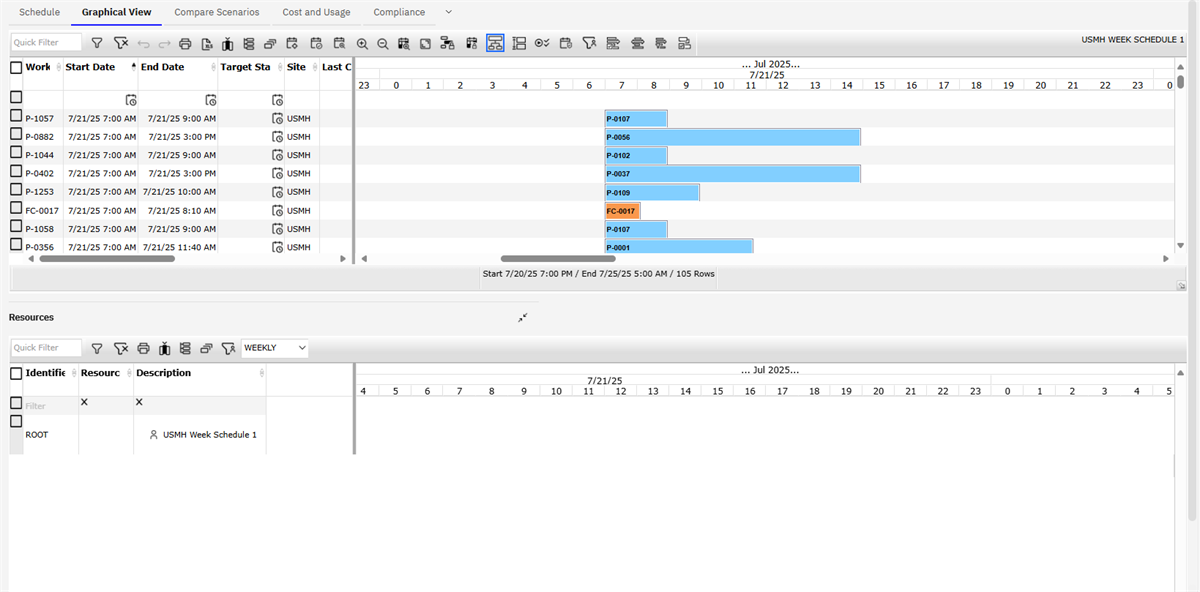This screenshot has height=592, width=1200.
Task: Open the dropdown next to the Compliance tab
Action: click(x=447, y=12)
